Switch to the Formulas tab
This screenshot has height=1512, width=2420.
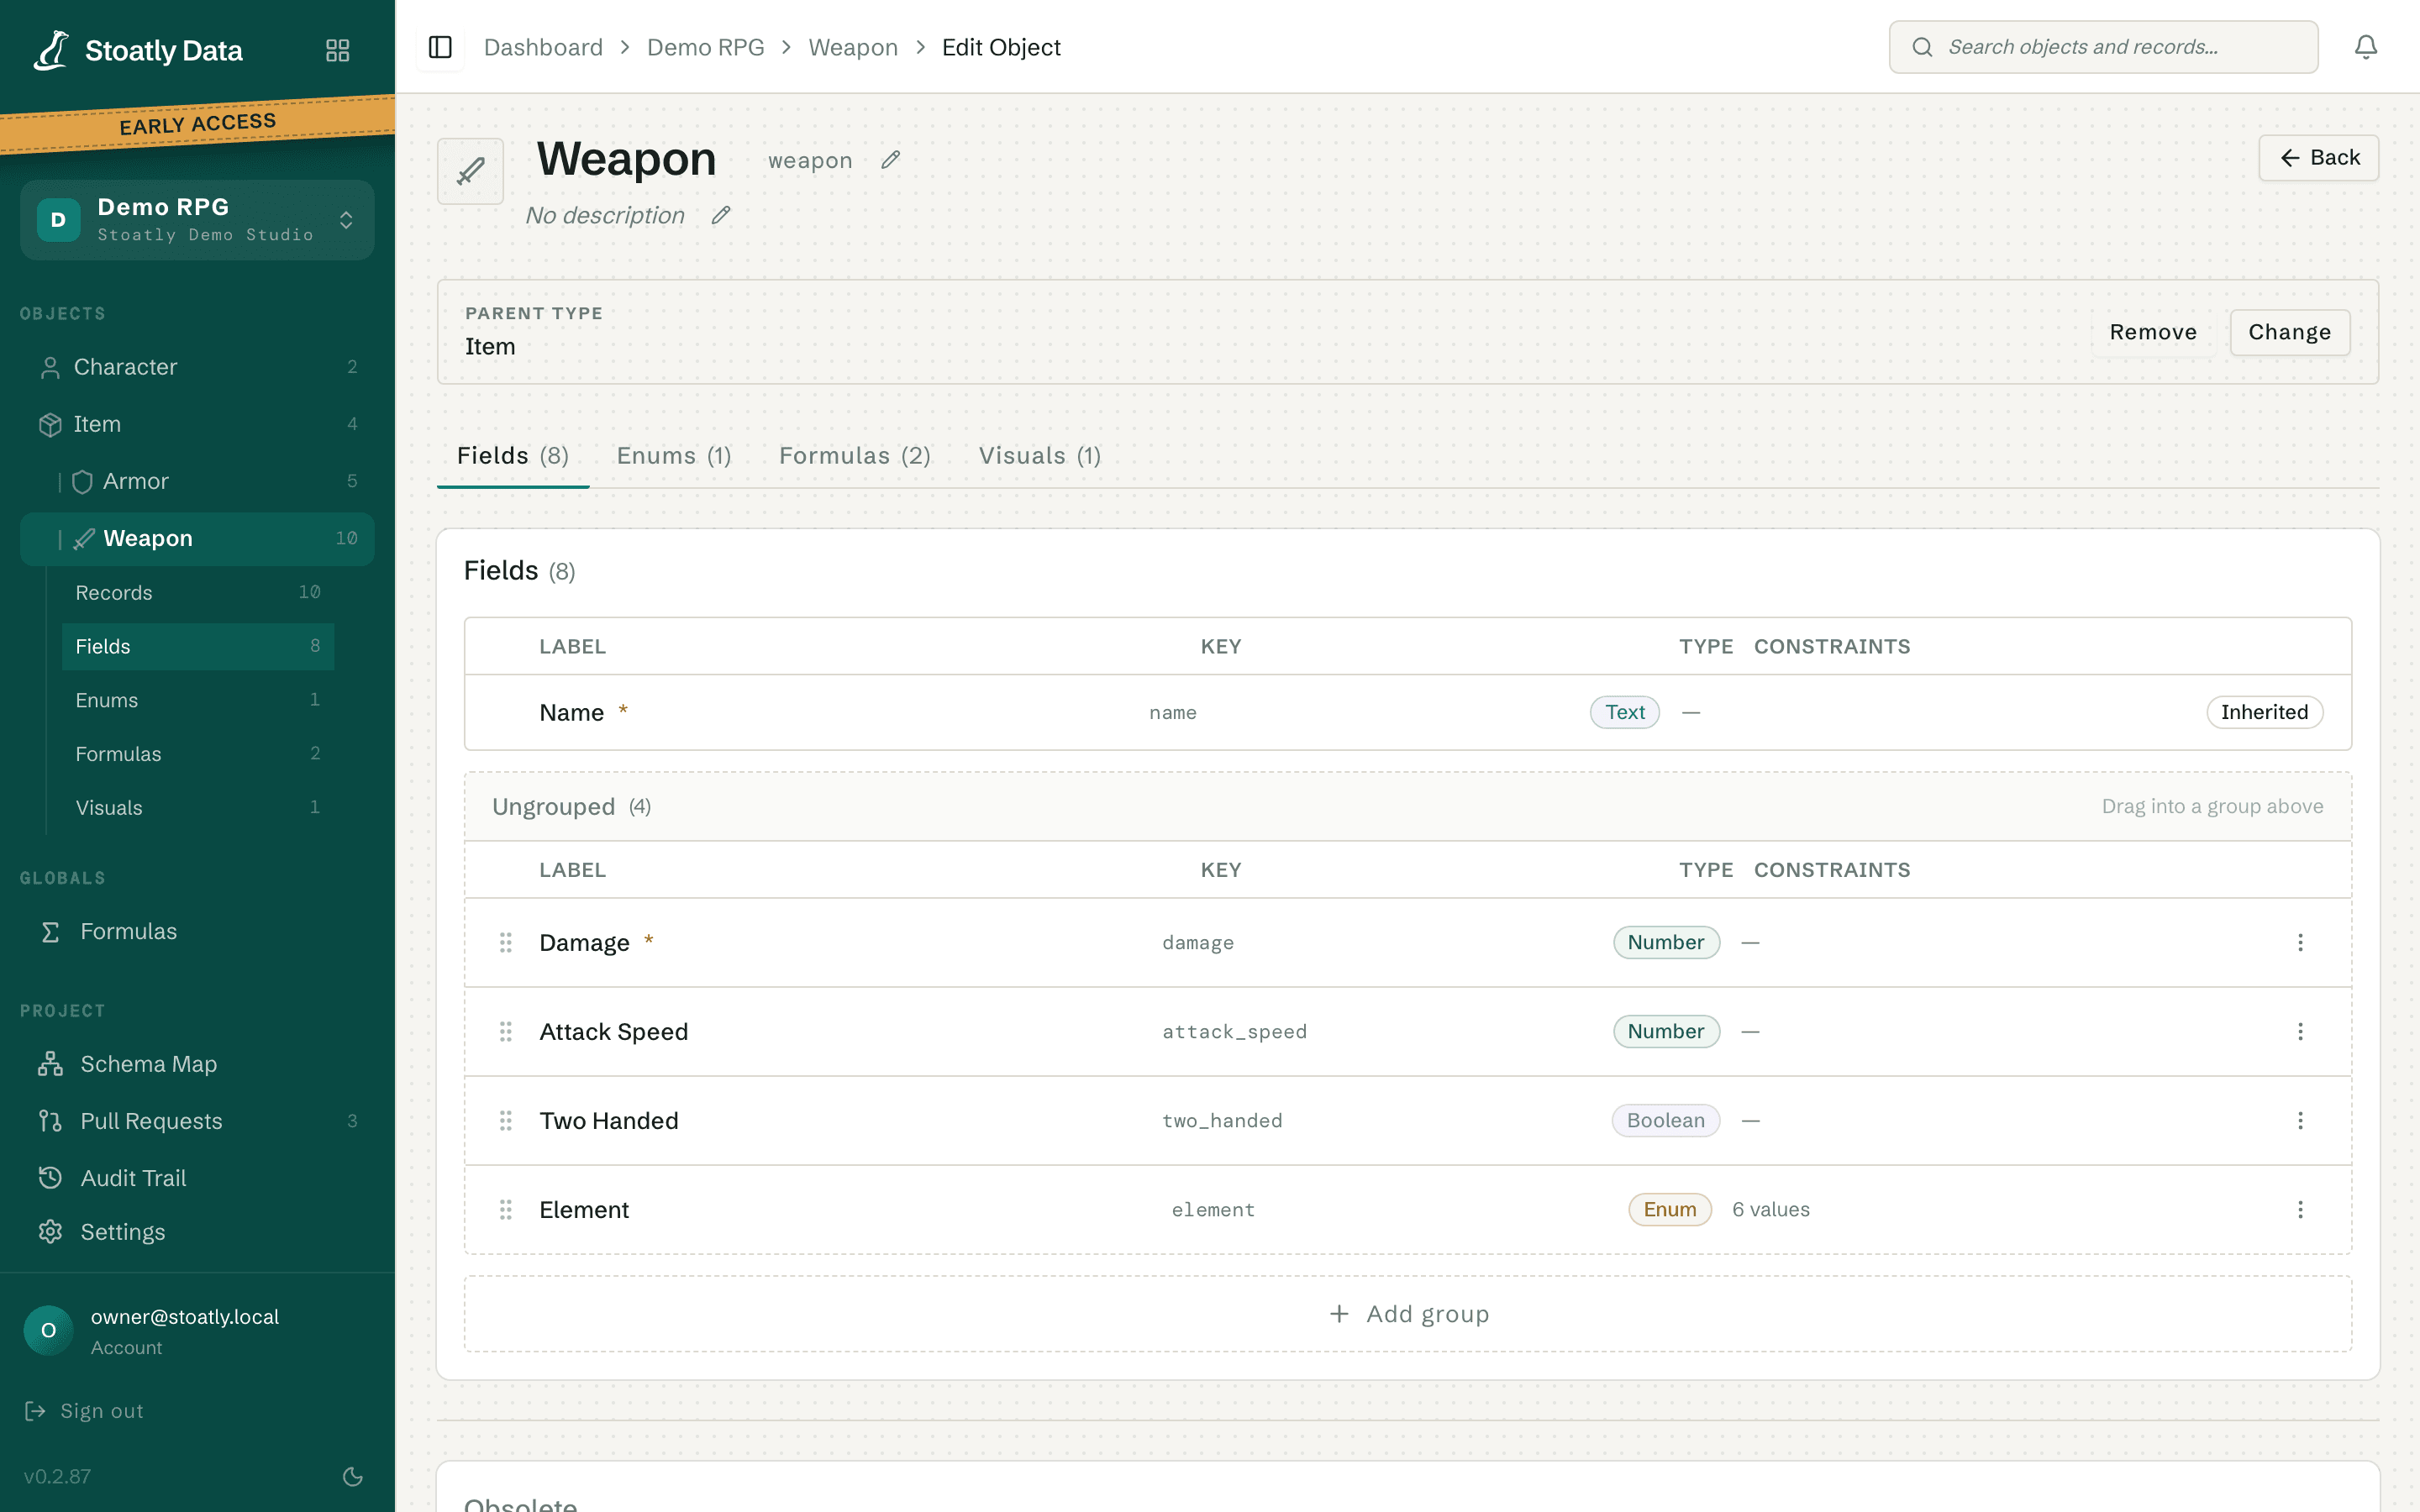click(855, 455)
